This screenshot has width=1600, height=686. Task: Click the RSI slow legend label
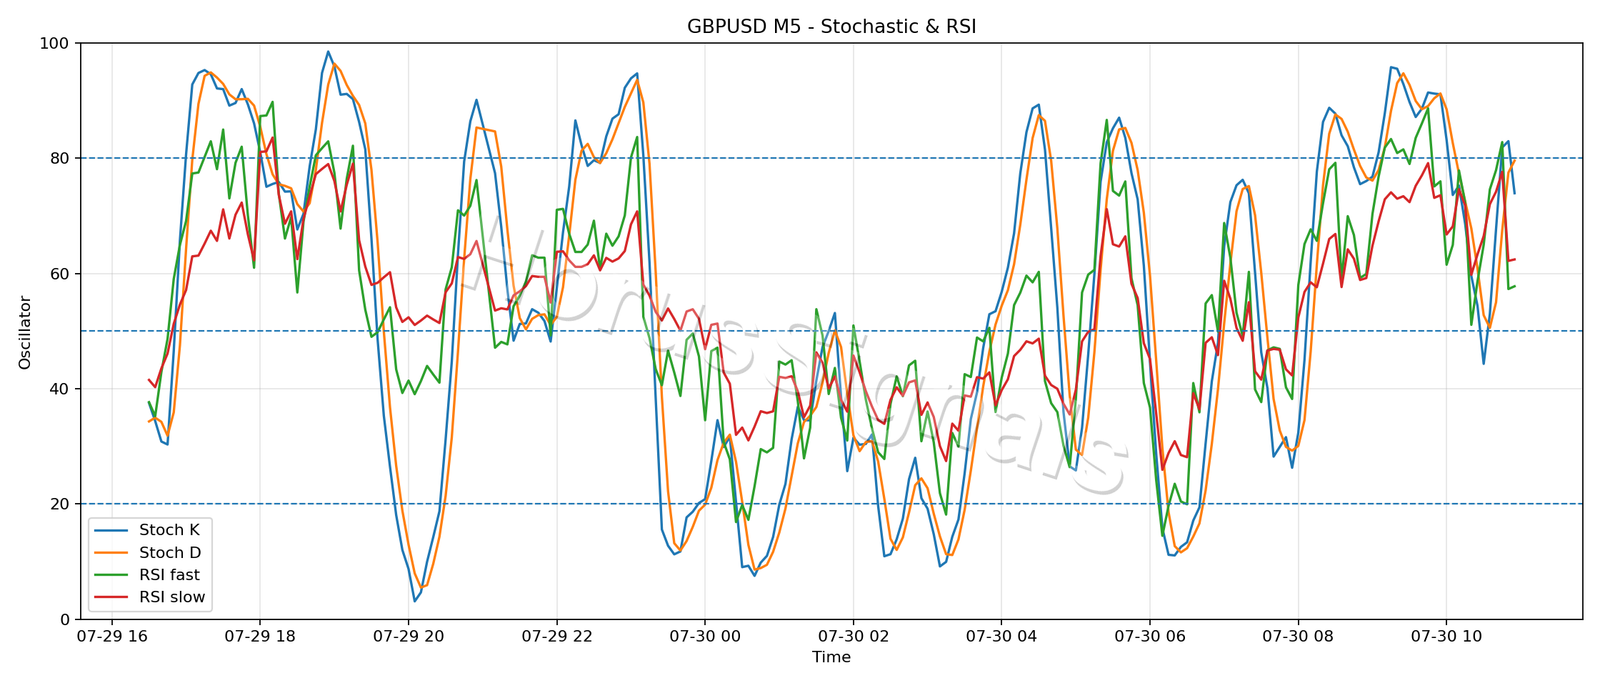click(172, 597)
